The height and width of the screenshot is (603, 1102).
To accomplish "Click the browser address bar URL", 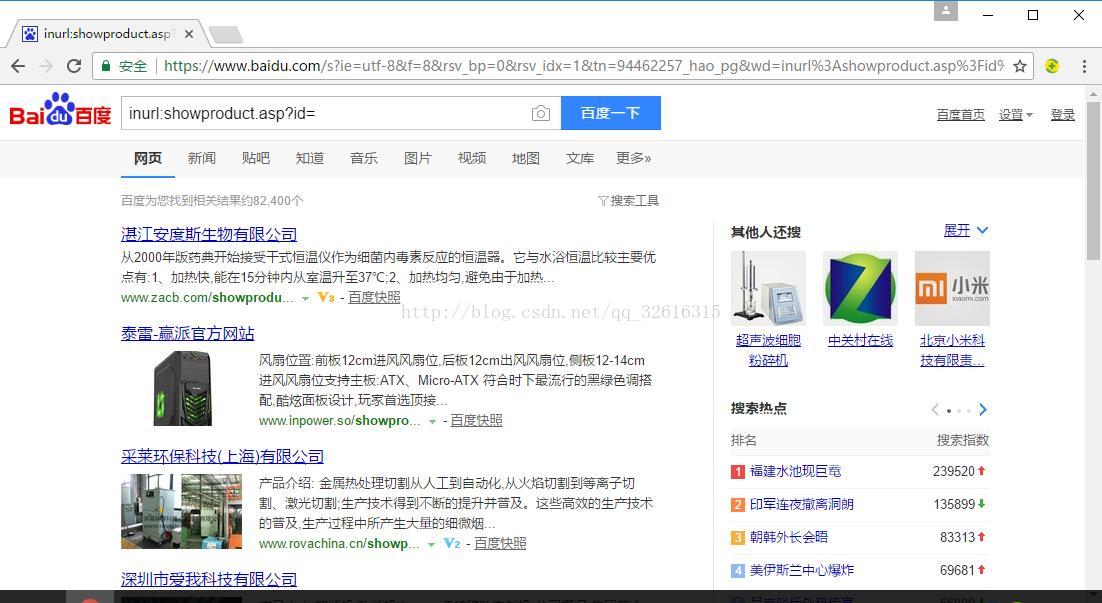I will point(583,66).
